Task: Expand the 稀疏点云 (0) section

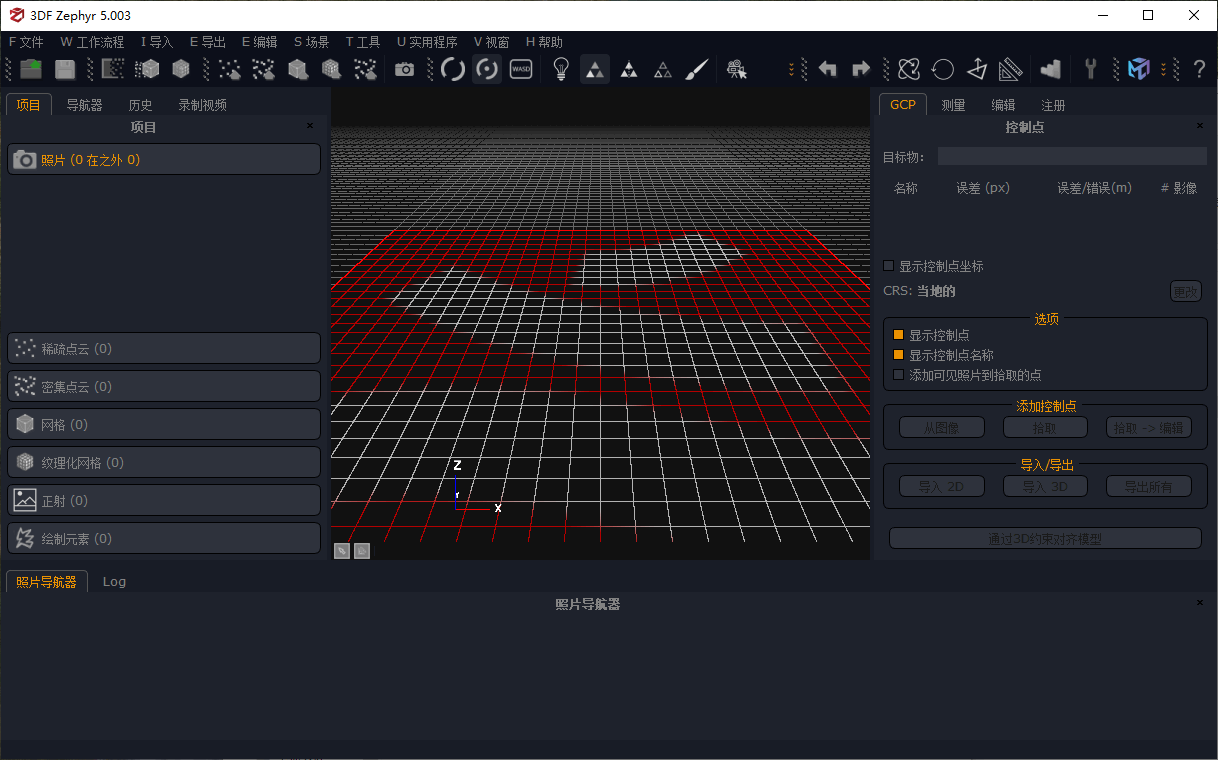Action: (x=164, y=349)
